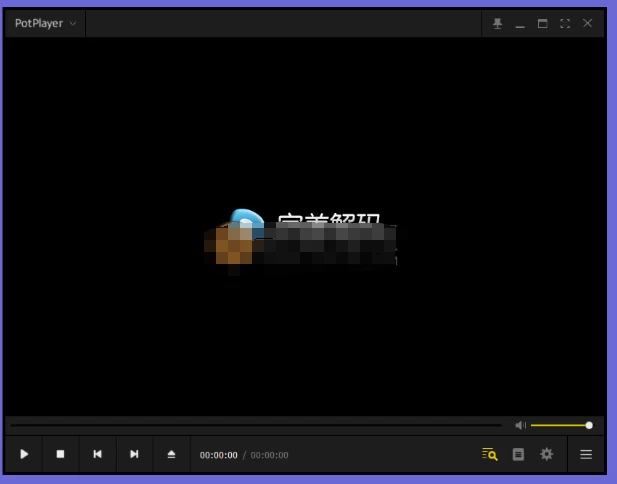Skip to the previous track
The image size is (617, 484).
pyautogui.click(x=97, y=454)
